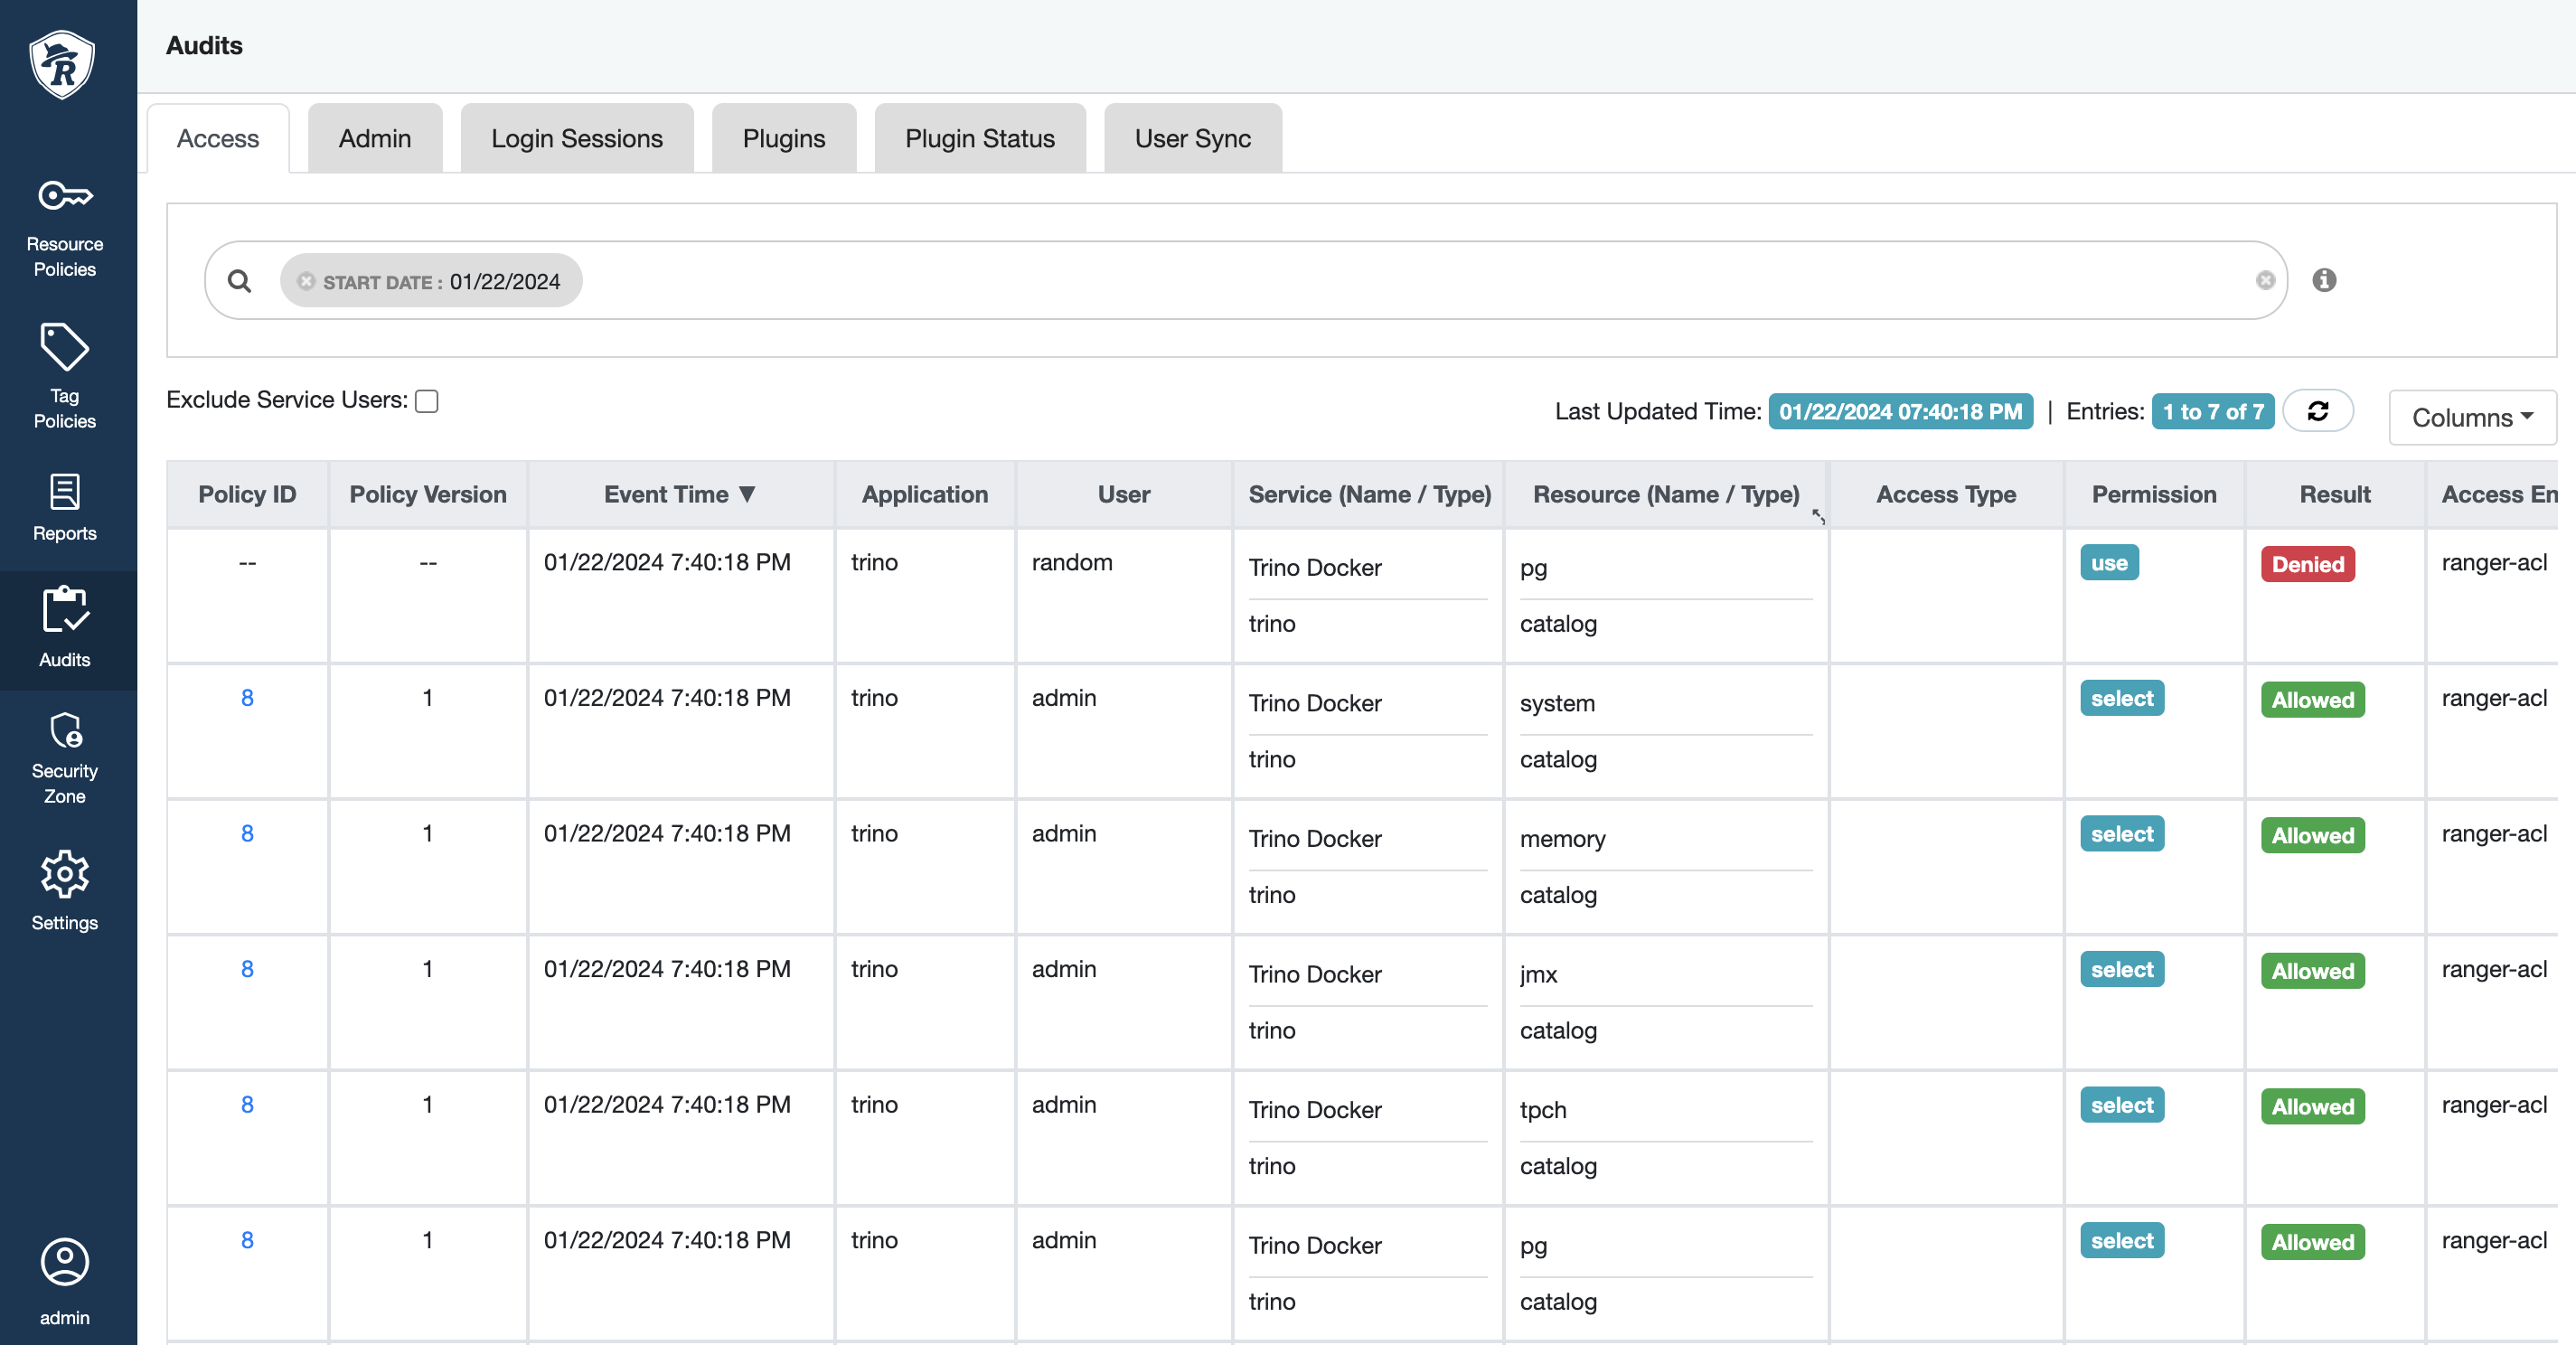Screen dimensions: 2576x1345
Task: Open the Plugin Status tab
Action: pos(979,138)
